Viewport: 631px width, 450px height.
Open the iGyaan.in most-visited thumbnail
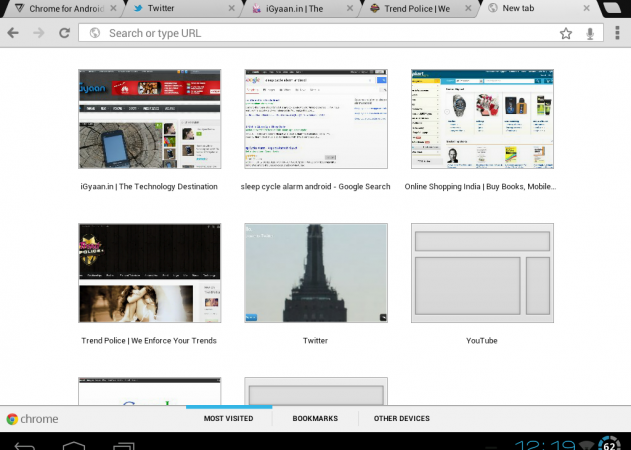coord(149,119)
